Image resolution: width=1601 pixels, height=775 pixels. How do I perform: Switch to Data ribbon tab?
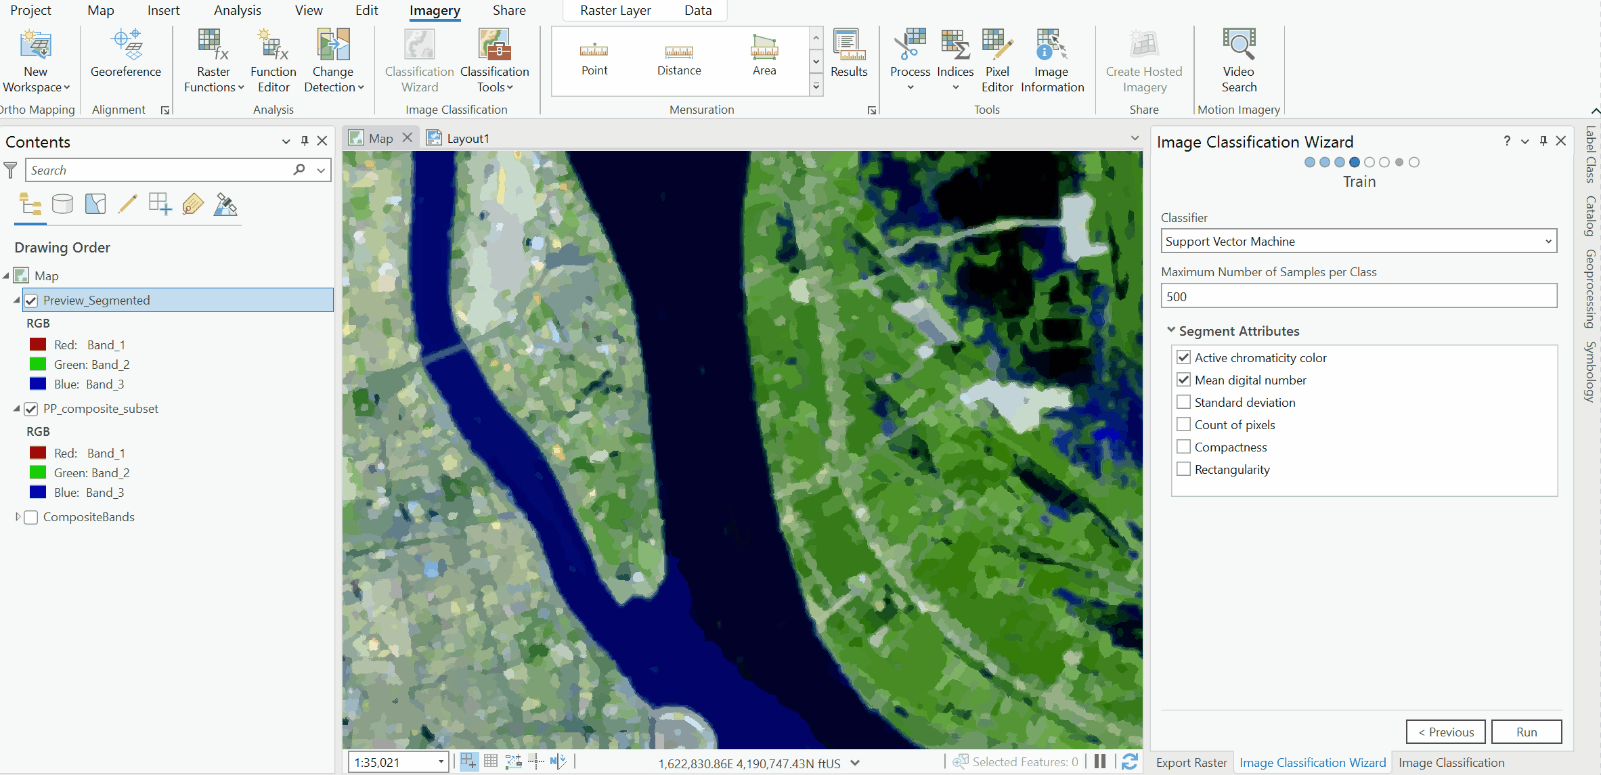(698, 10)
